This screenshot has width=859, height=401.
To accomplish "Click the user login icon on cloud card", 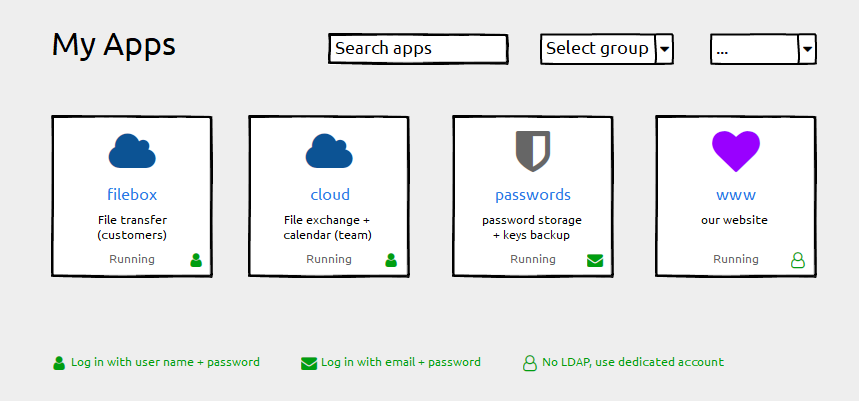I will click(x=391, y=260).
